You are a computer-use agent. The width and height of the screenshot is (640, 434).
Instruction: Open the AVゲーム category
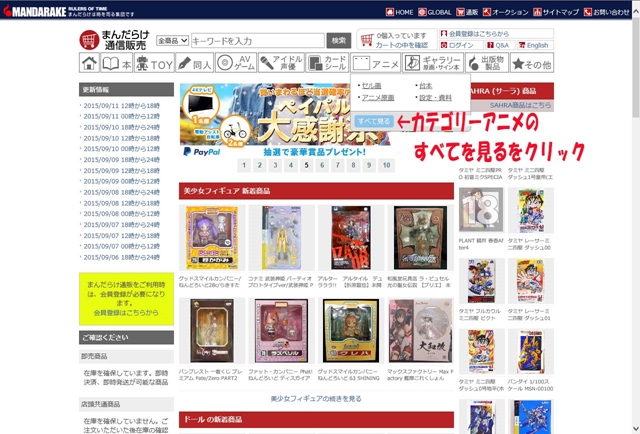point(235,64)
